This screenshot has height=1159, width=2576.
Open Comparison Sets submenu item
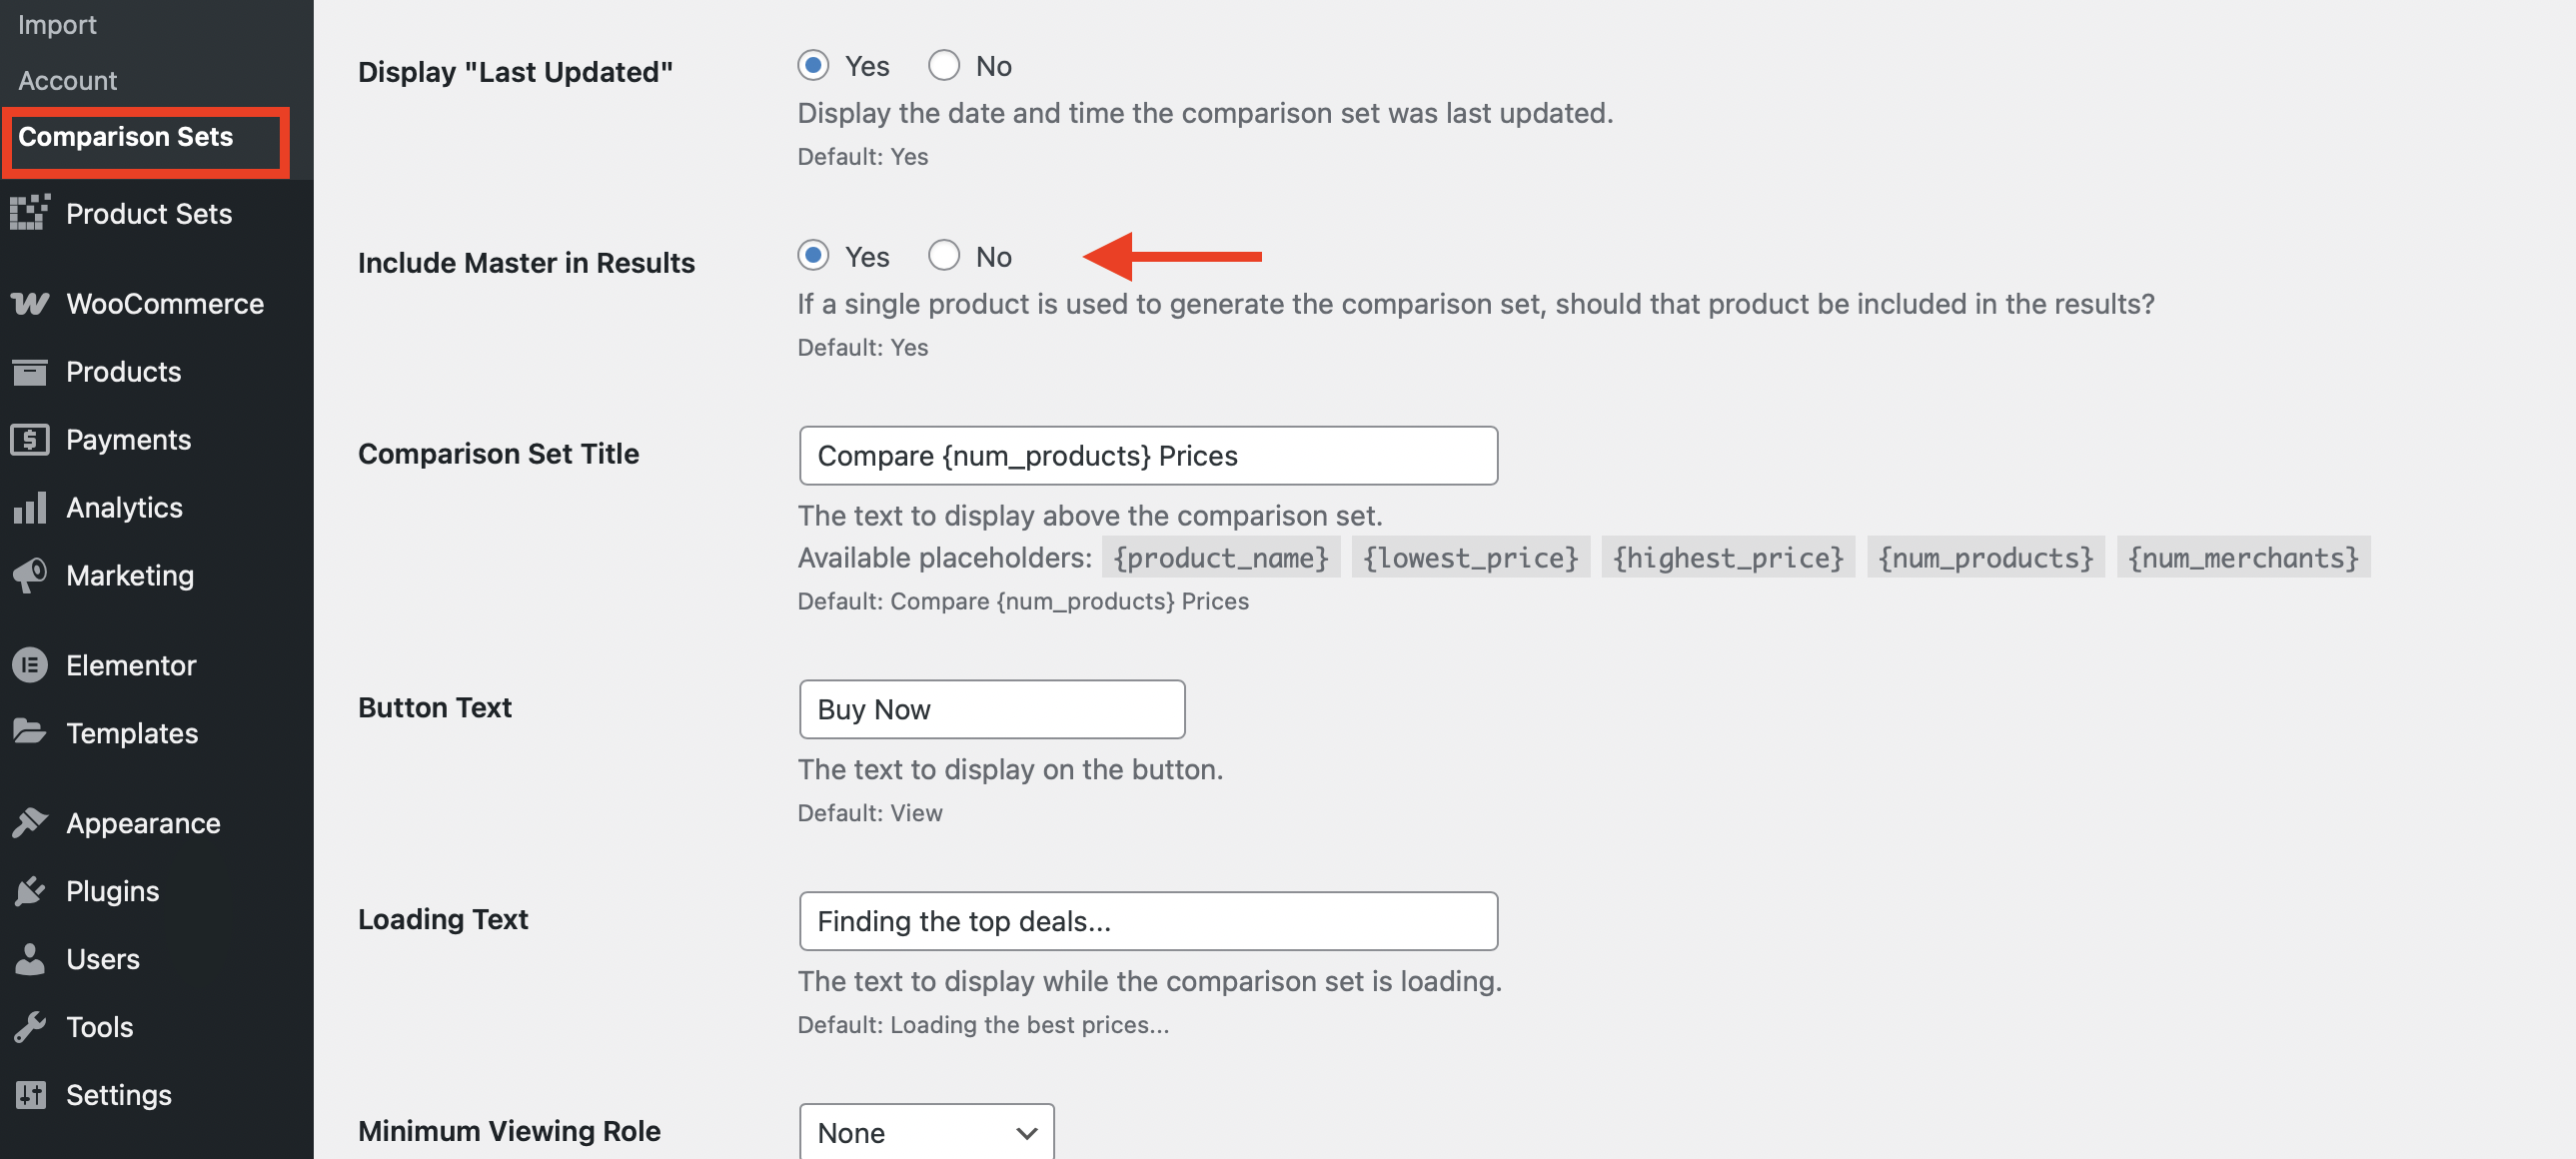click(x=125, y=136)
